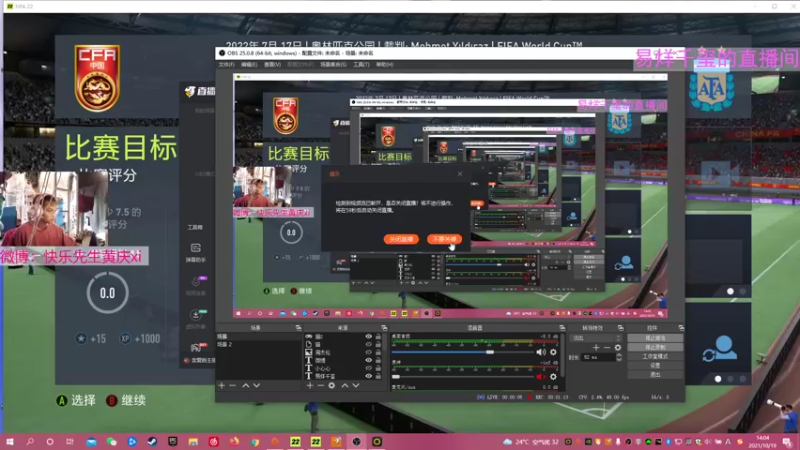Open the 编辑(E) menu

click(249, 65)
